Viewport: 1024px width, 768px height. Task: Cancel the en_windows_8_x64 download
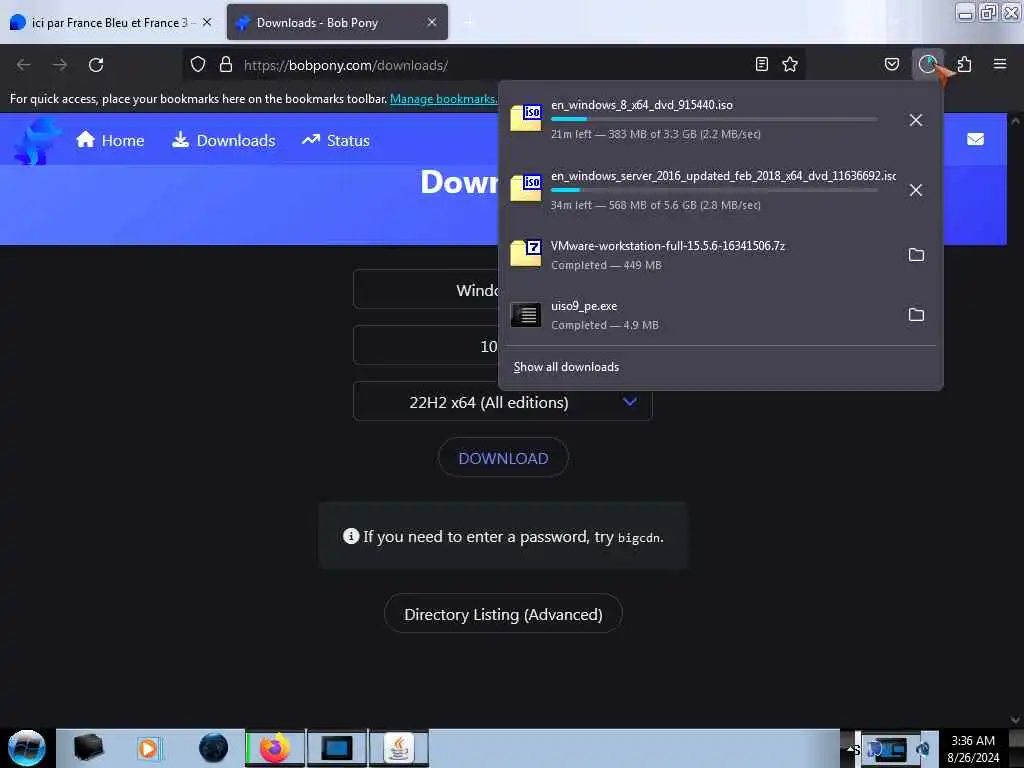click(916, 120)
